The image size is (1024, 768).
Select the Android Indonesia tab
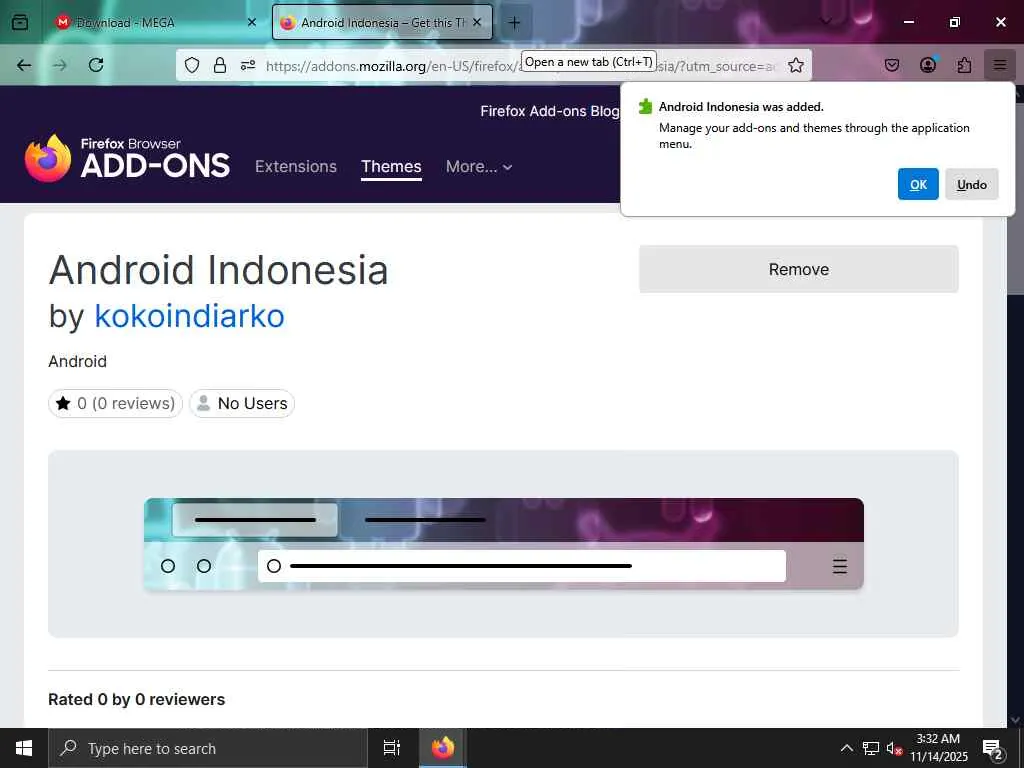[x=382, y=23]
